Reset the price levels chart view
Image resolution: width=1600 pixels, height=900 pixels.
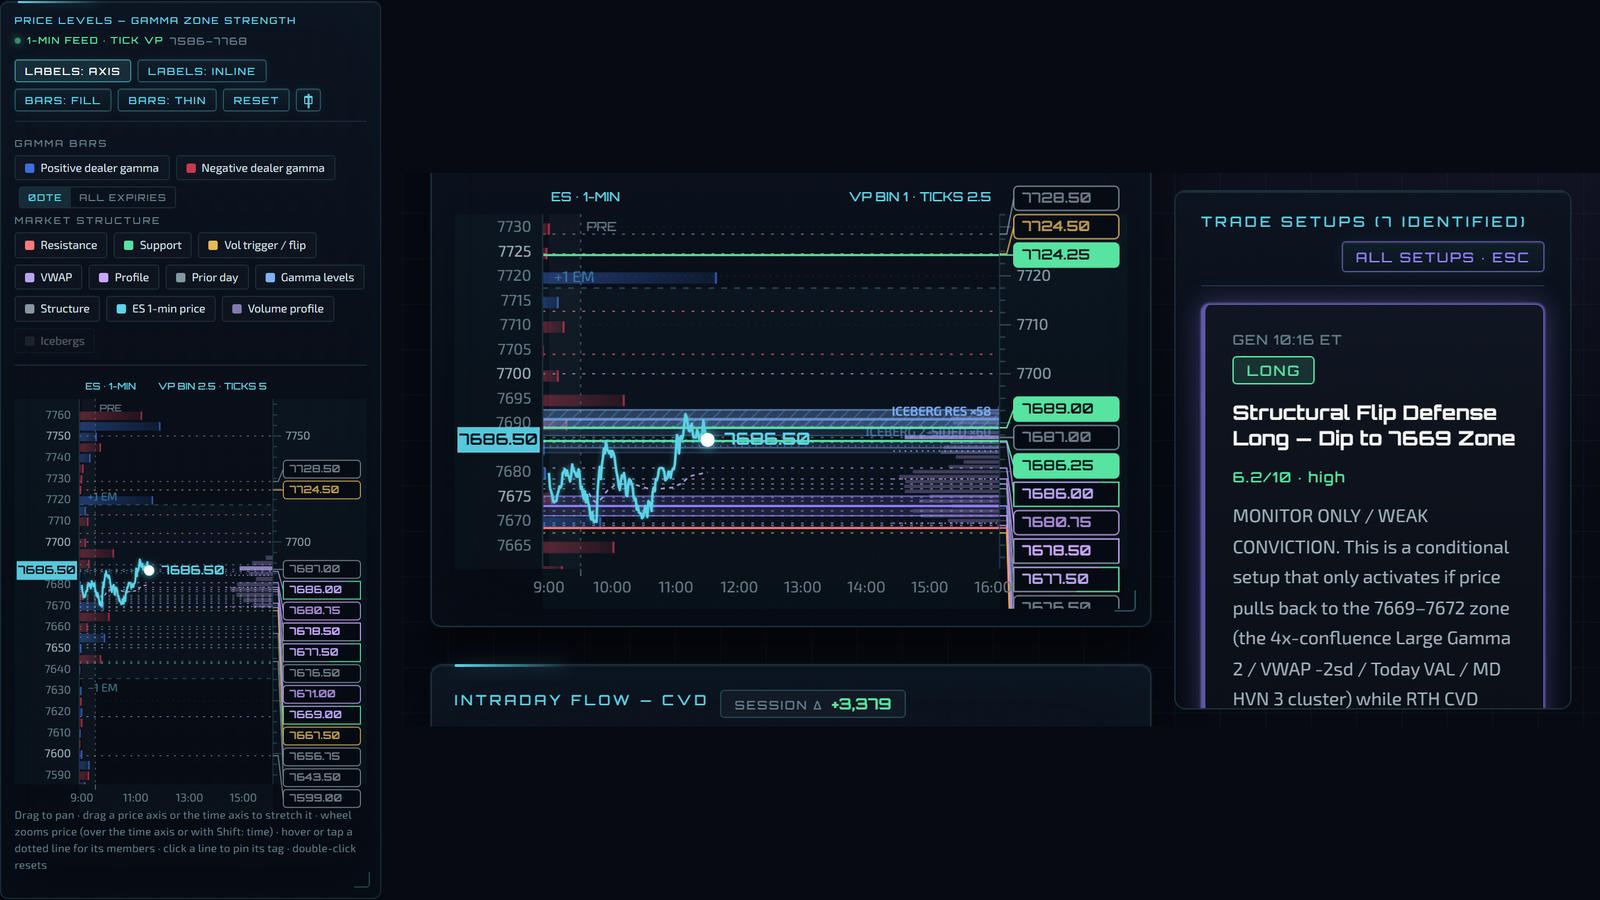(x=256, y=100)
